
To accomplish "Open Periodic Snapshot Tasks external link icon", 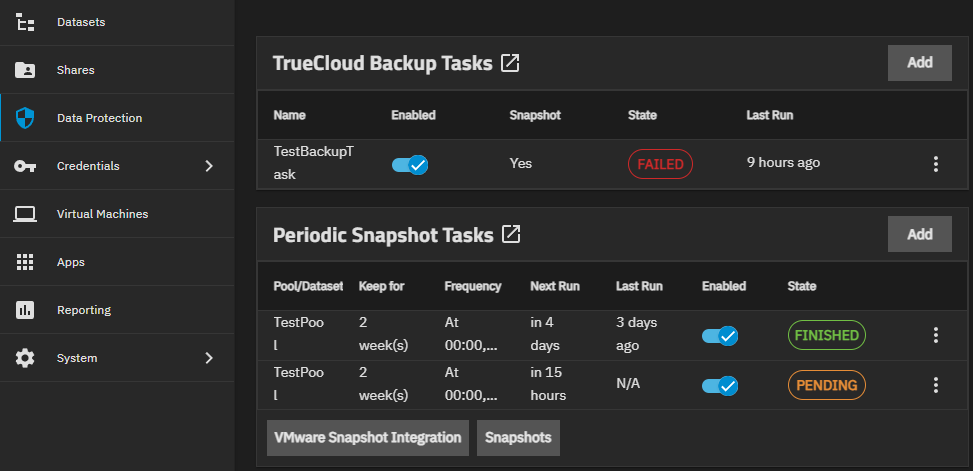I will click(511, 235).
